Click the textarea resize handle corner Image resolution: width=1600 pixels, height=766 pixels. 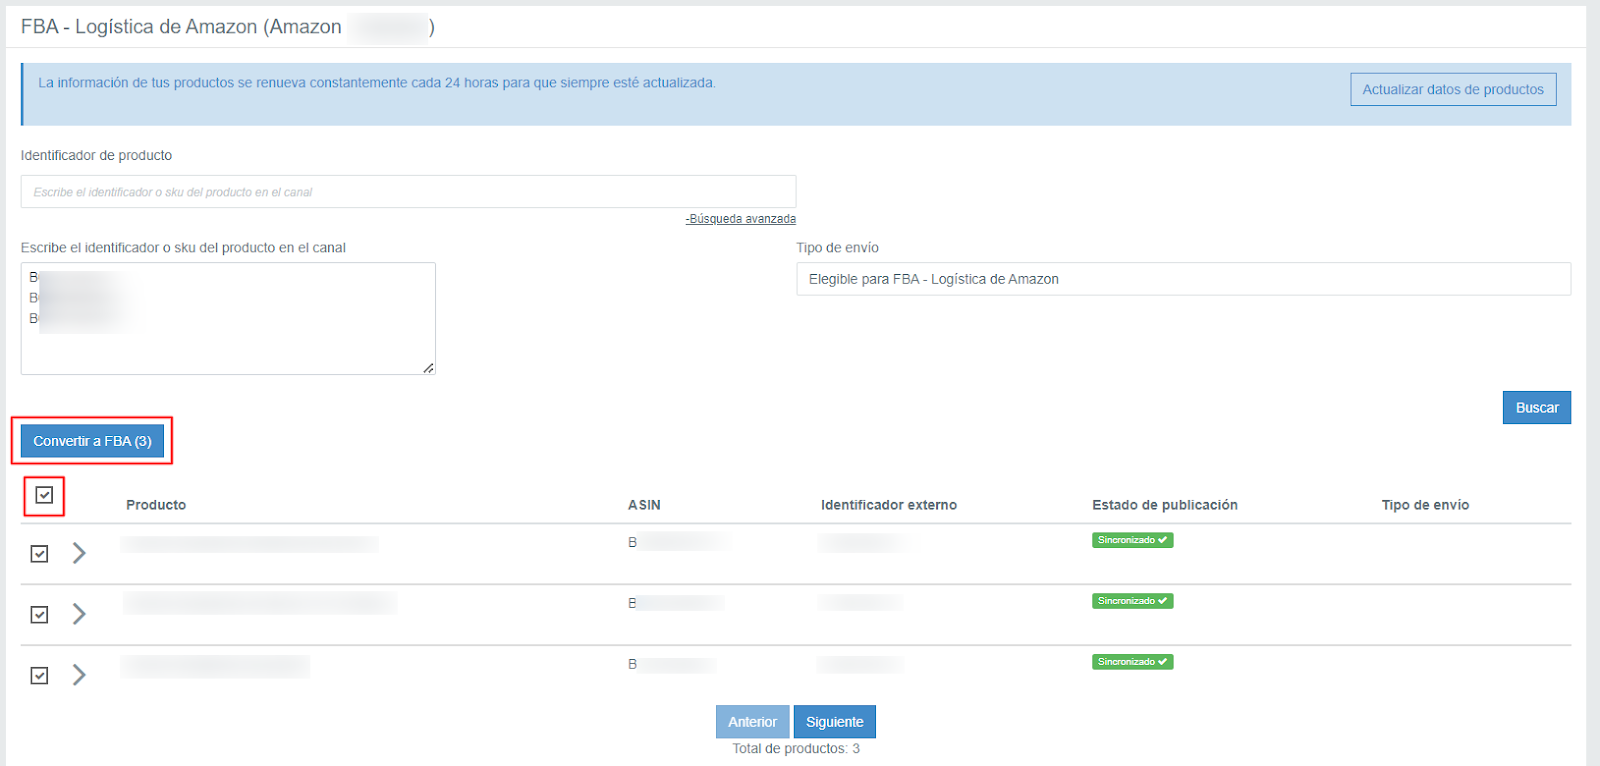pos(428,368)
